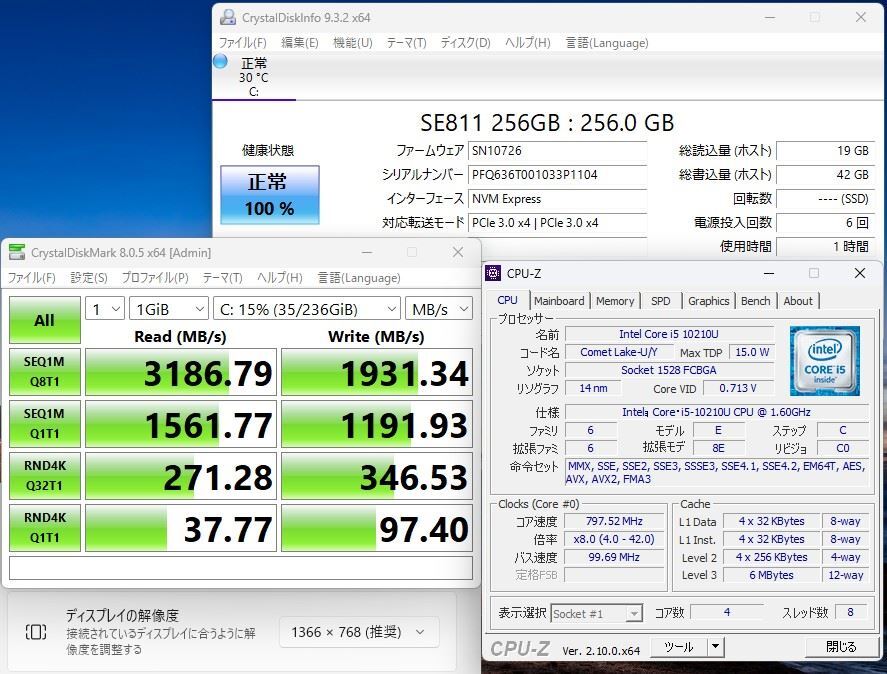Open 編集(E) menu in CrystalDiskInfo

[x=300, y=43]
